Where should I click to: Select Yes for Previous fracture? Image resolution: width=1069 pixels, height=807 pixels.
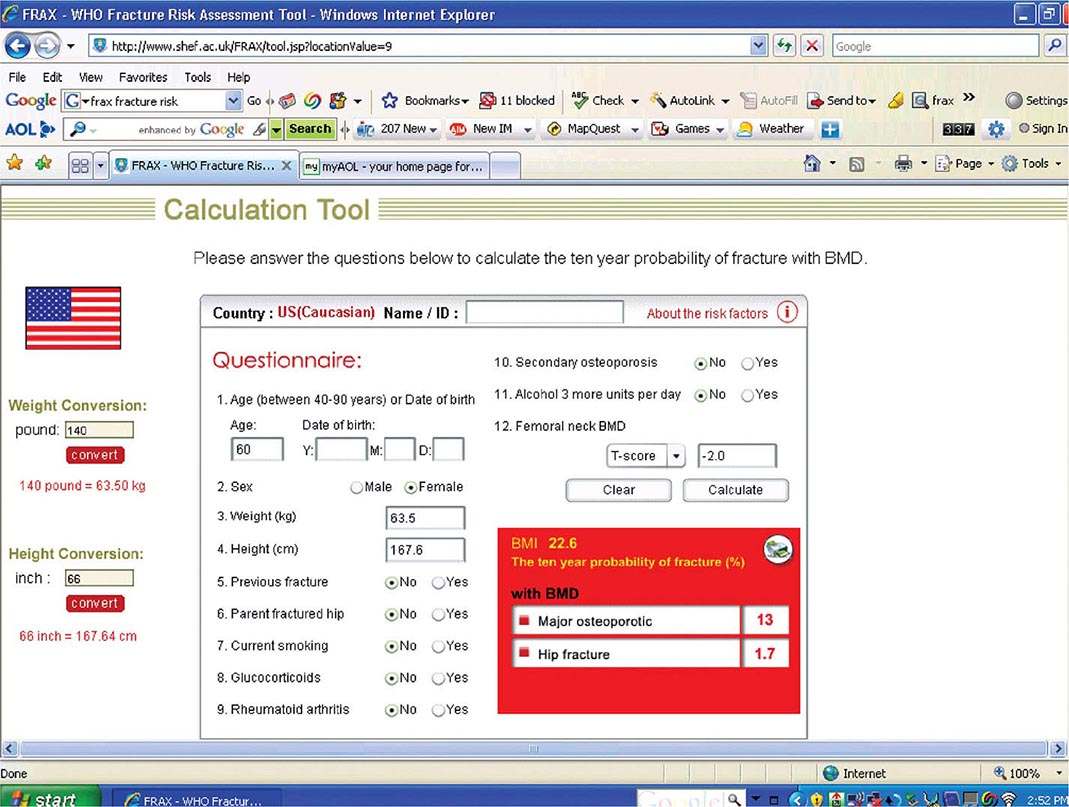[x=439, y=582]
